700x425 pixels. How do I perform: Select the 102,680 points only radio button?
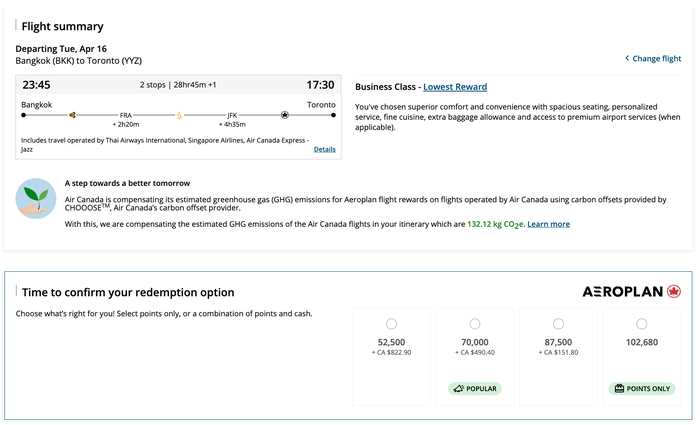click(642, 324)
